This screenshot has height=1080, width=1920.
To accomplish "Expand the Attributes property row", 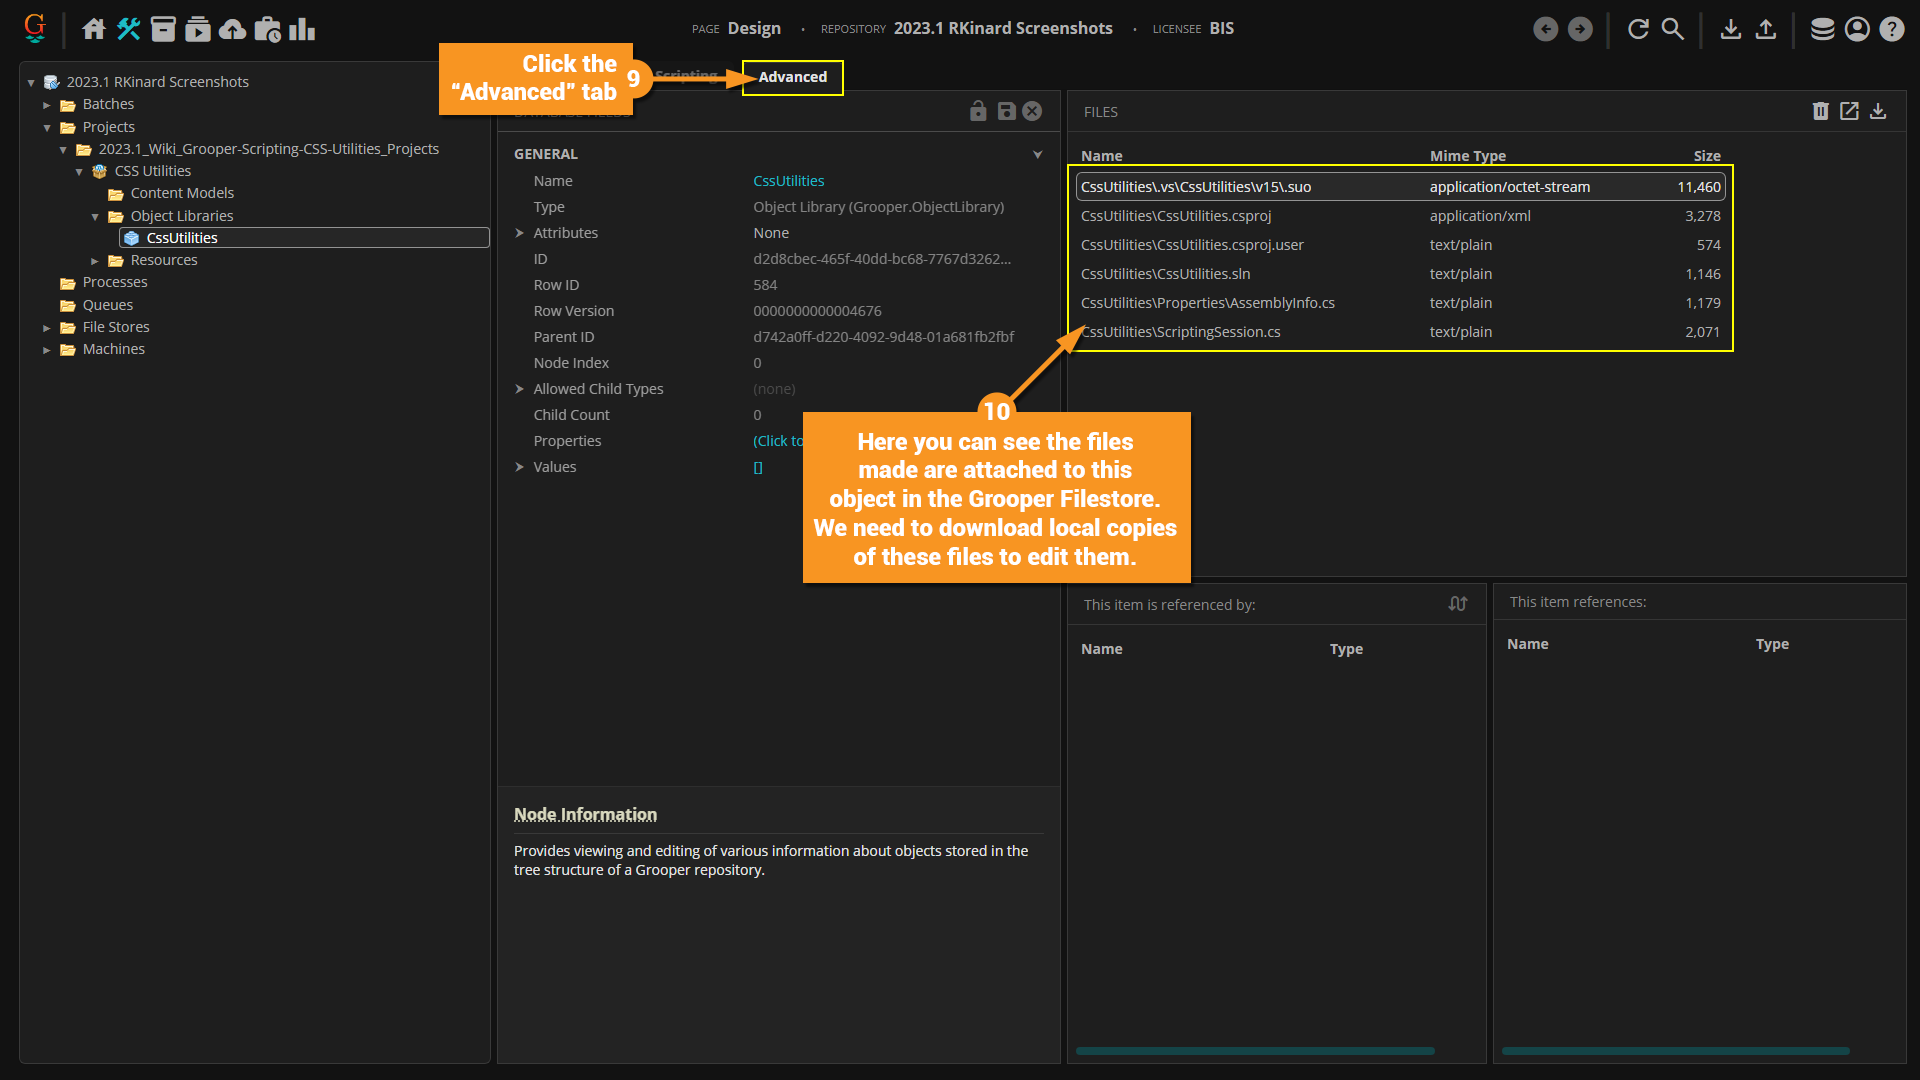I will (x=520, y=233).
